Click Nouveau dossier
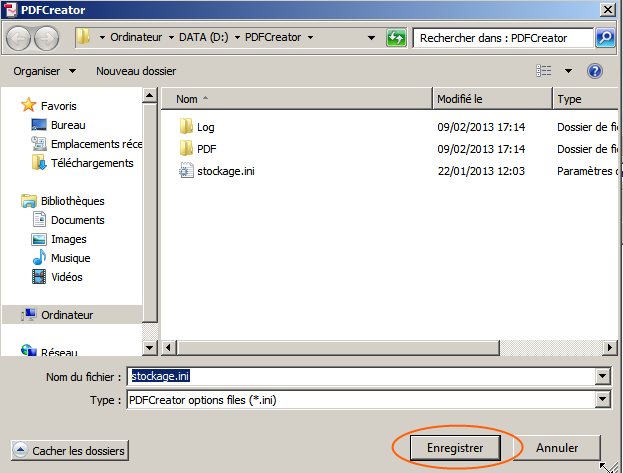 point(136,71)
